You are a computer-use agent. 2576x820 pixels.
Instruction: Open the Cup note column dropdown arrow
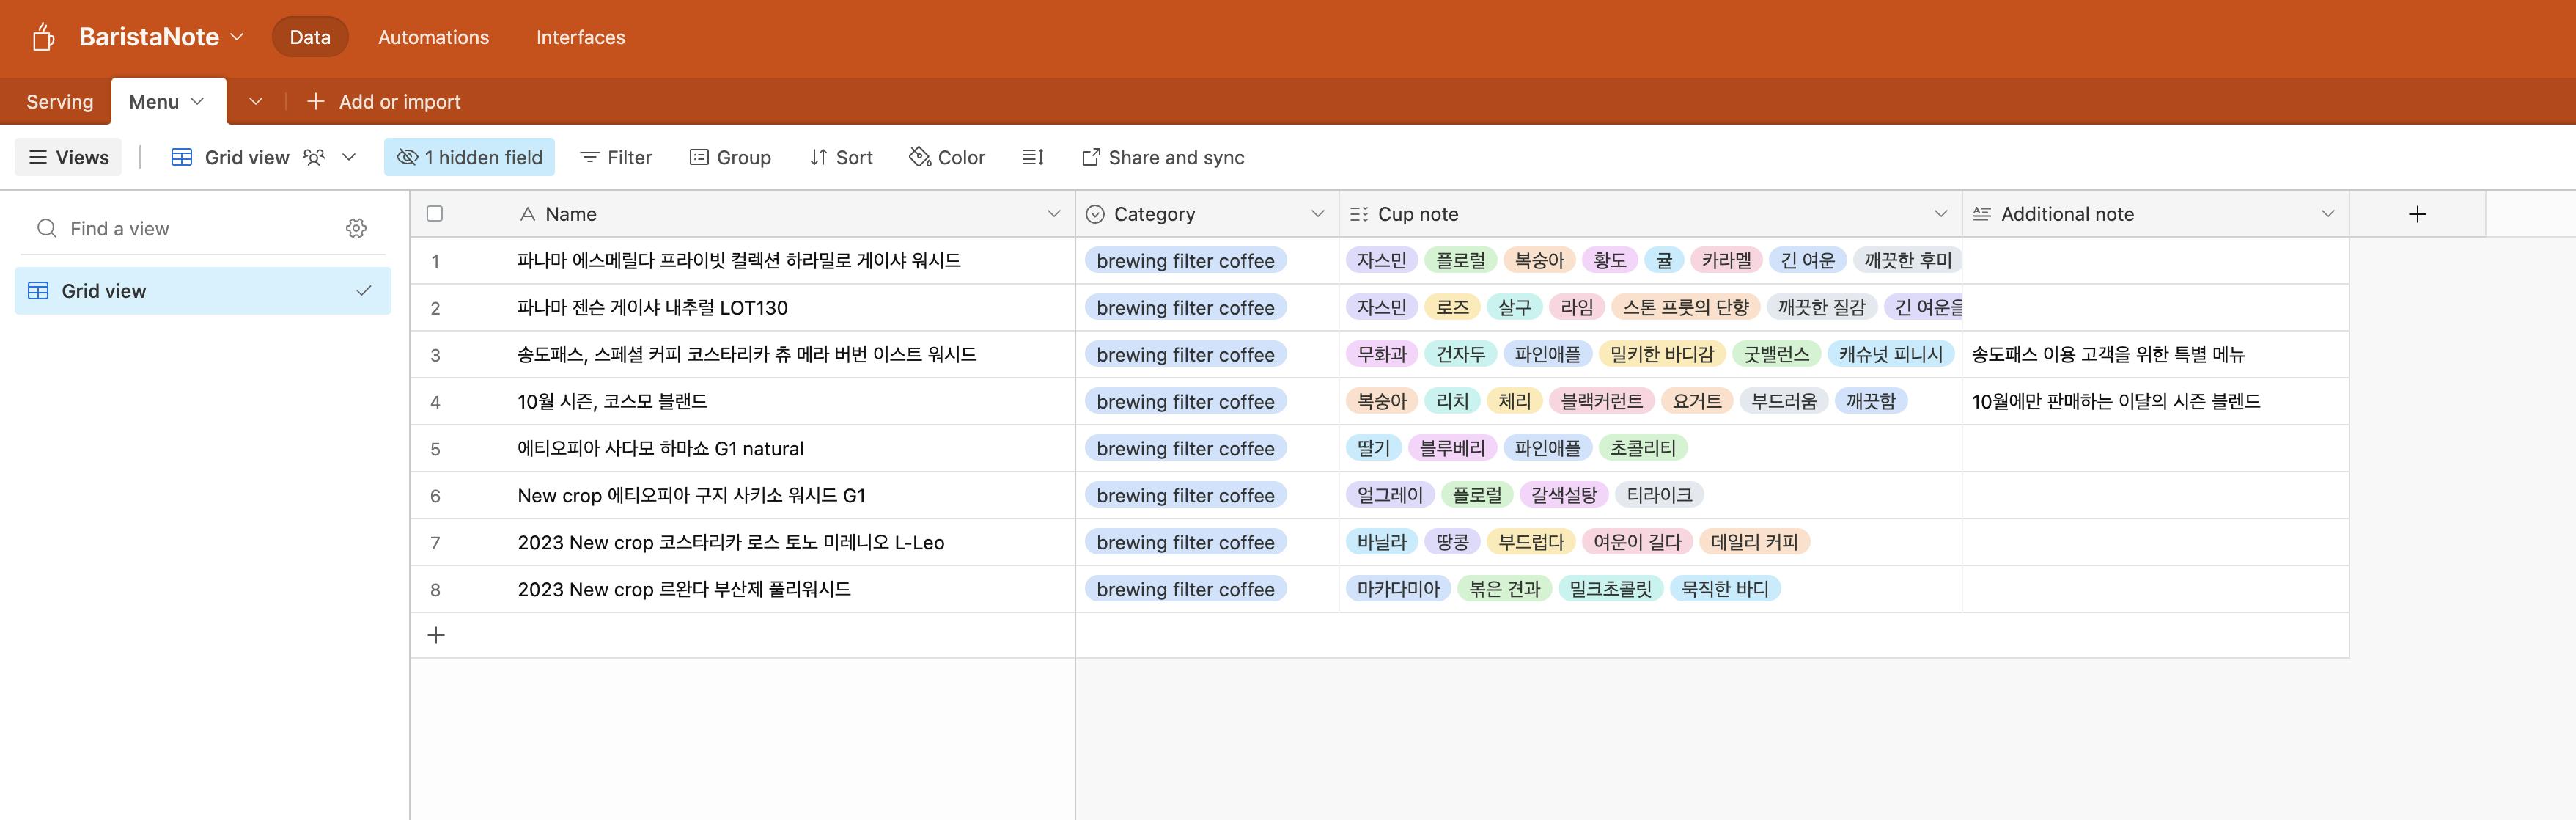tap(1940, 214)
